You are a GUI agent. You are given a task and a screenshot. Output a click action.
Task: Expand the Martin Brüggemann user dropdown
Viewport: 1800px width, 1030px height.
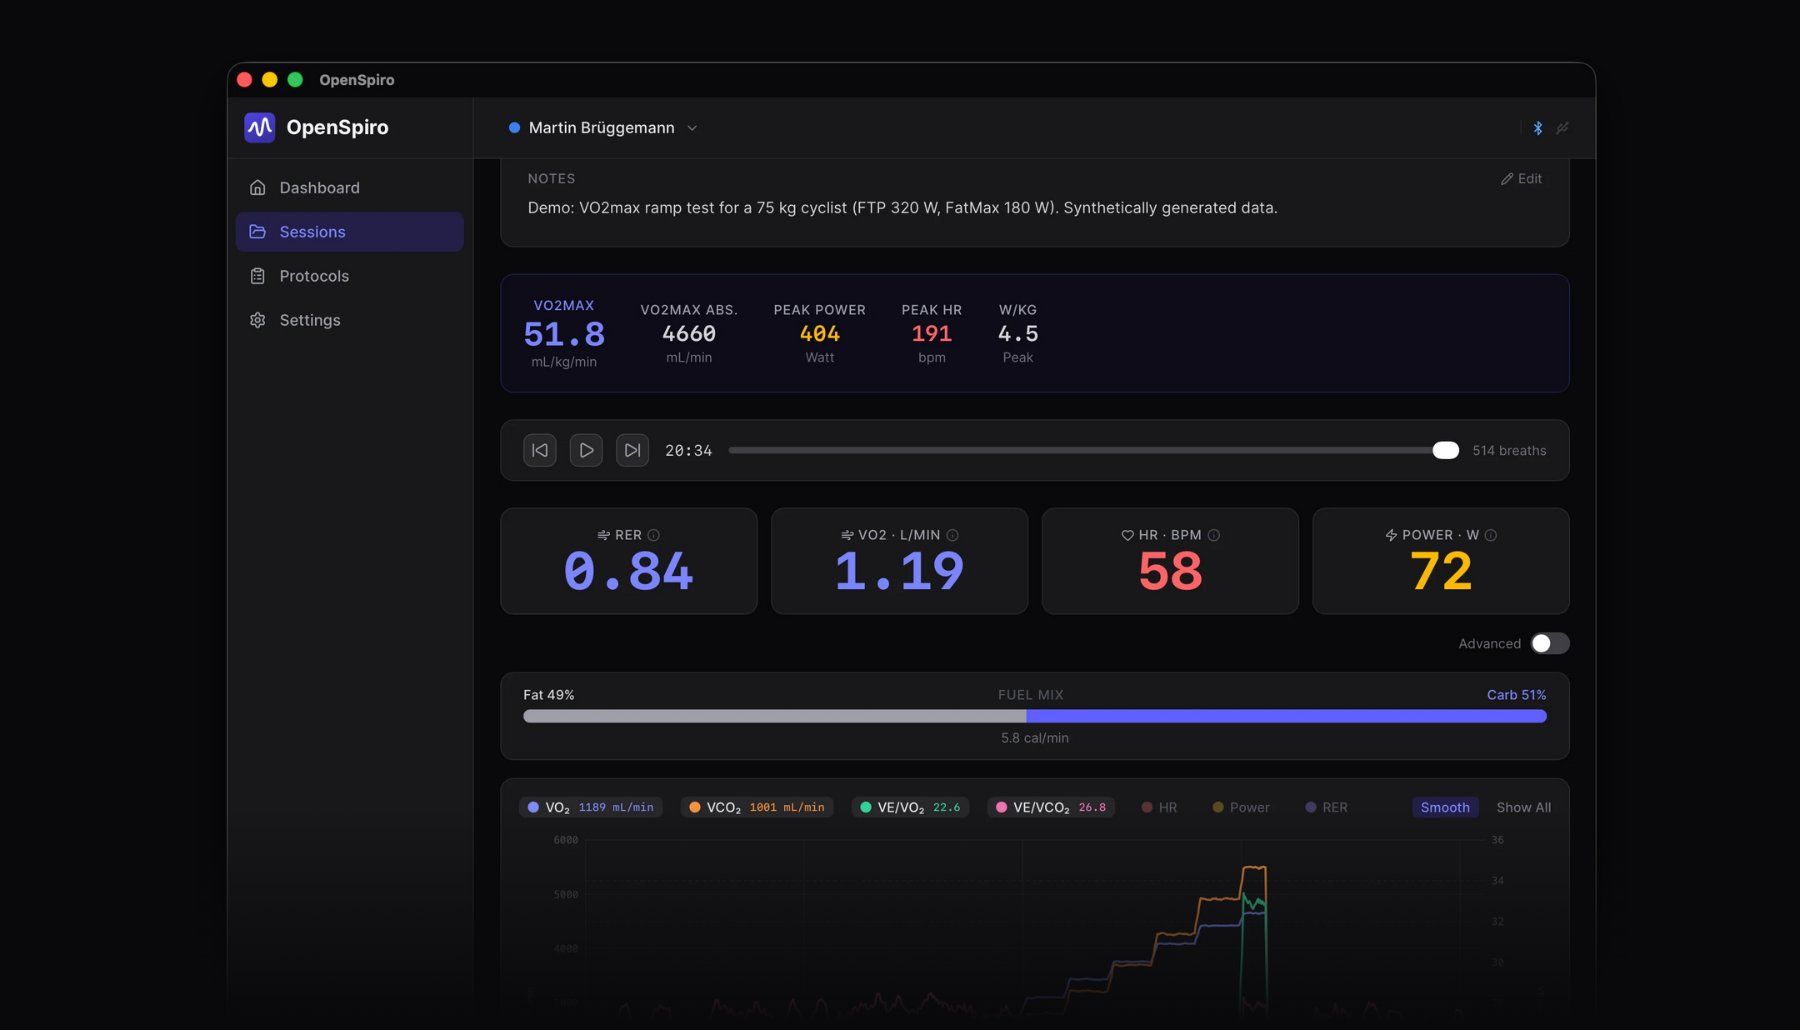[603, 128]
